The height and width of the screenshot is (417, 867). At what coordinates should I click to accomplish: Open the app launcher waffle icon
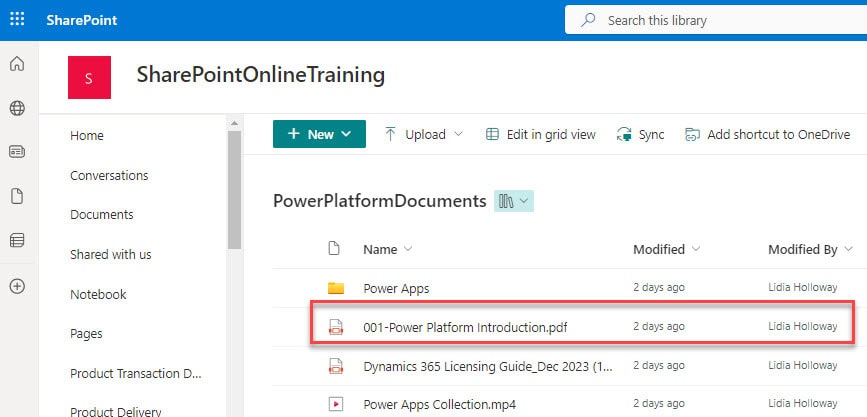(17, 20)
